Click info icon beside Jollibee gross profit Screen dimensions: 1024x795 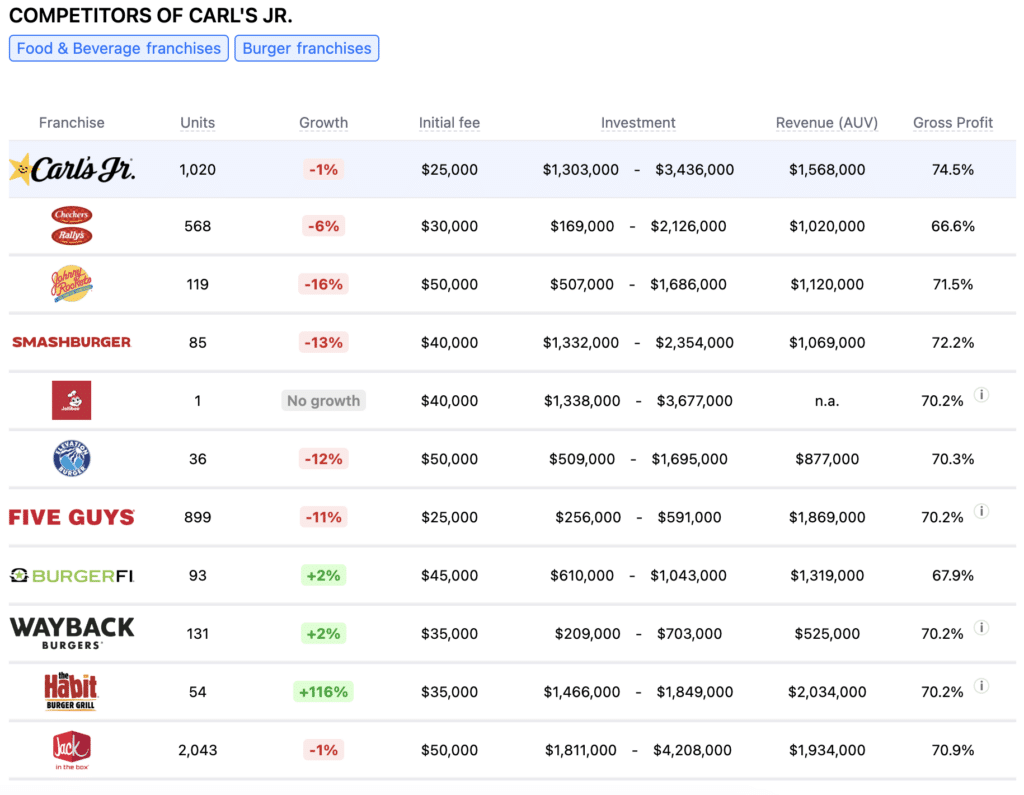pyautogui.click(x=981, y=394)
